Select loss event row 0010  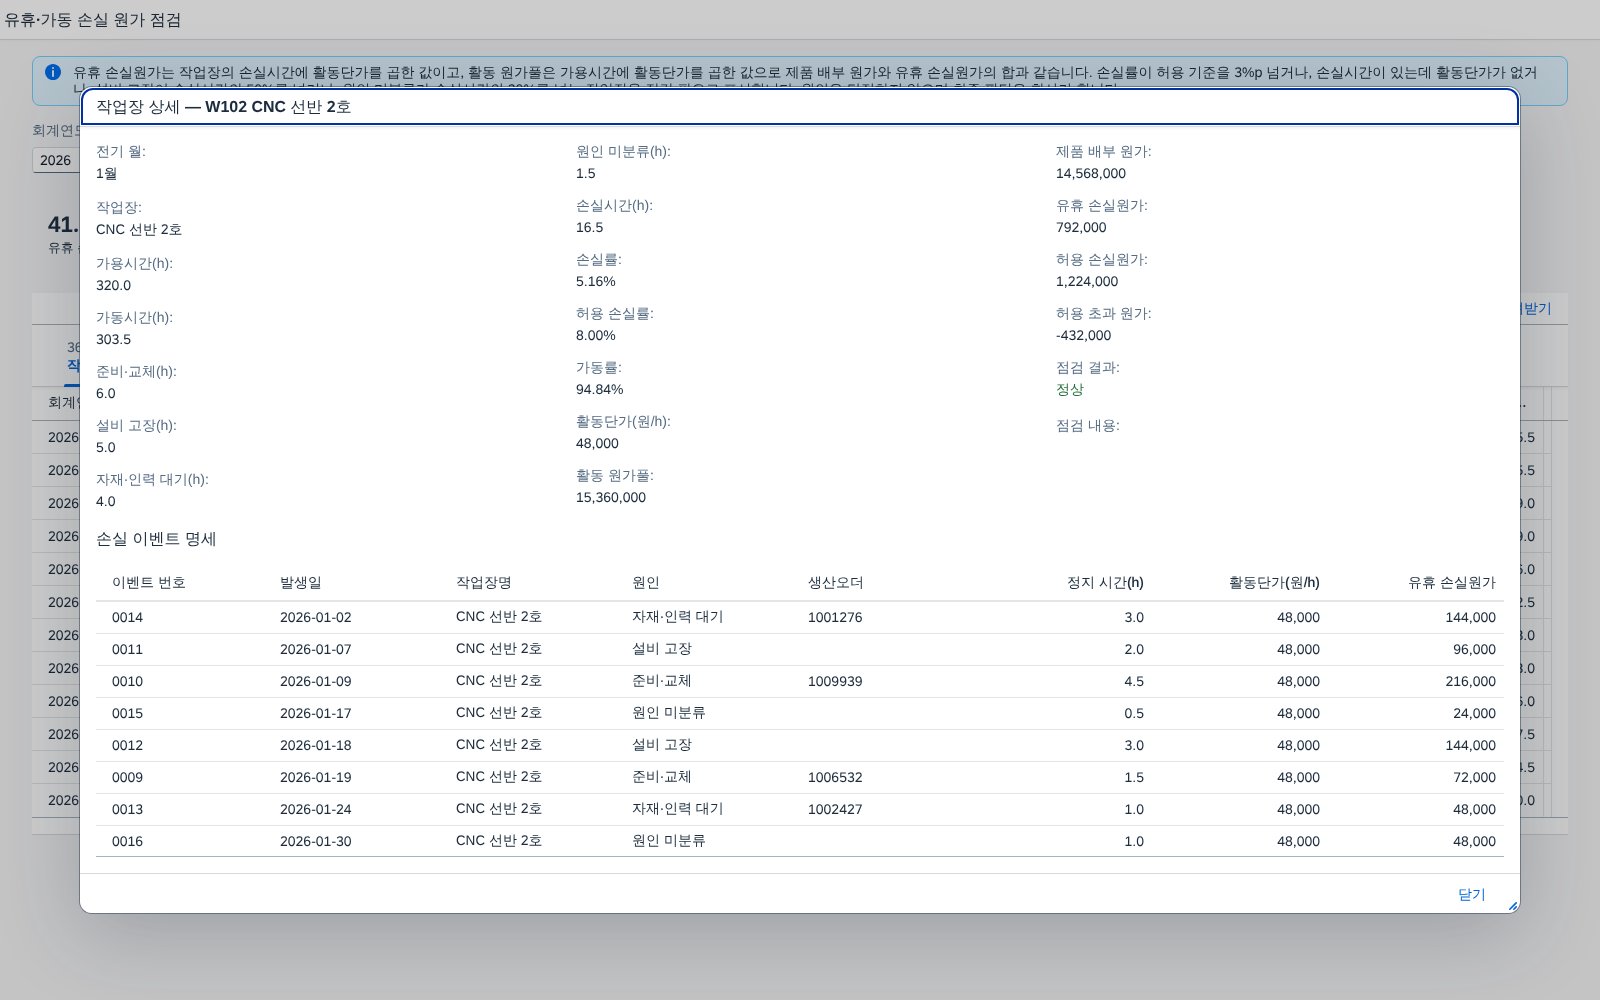point(800,681)
